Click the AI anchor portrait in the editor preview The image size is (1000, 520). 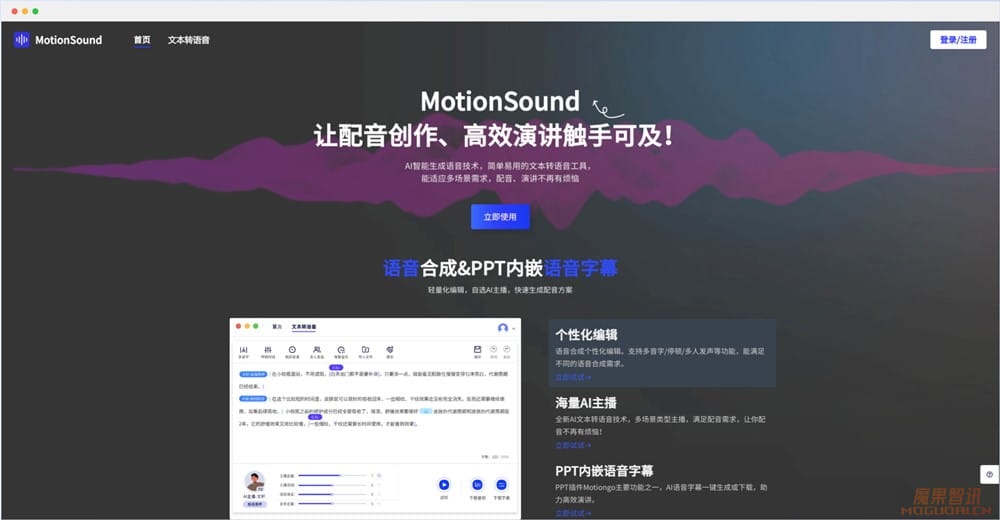point(254,481)
